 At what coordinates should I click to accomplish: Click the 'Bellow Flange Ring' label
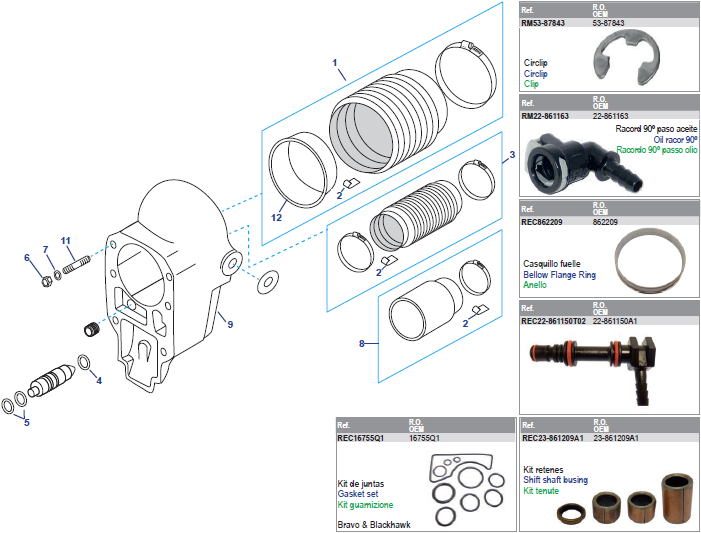(x=559, y=275)
